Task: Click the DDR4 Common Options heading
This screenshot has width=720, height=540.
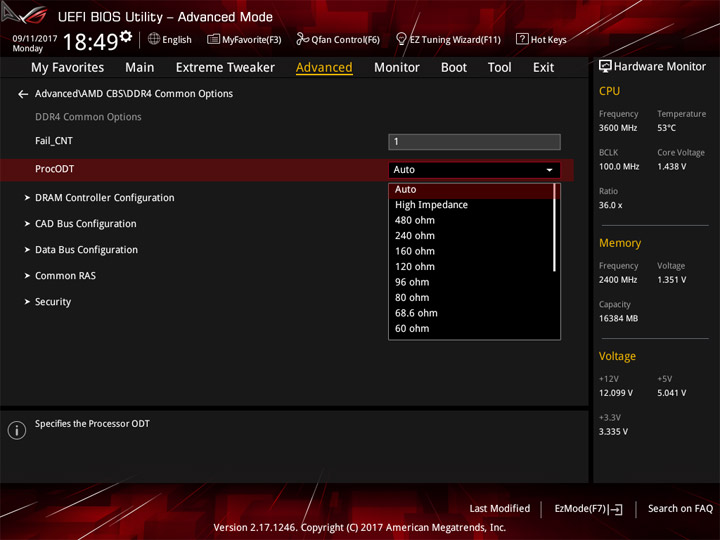Action: [88, 117]
